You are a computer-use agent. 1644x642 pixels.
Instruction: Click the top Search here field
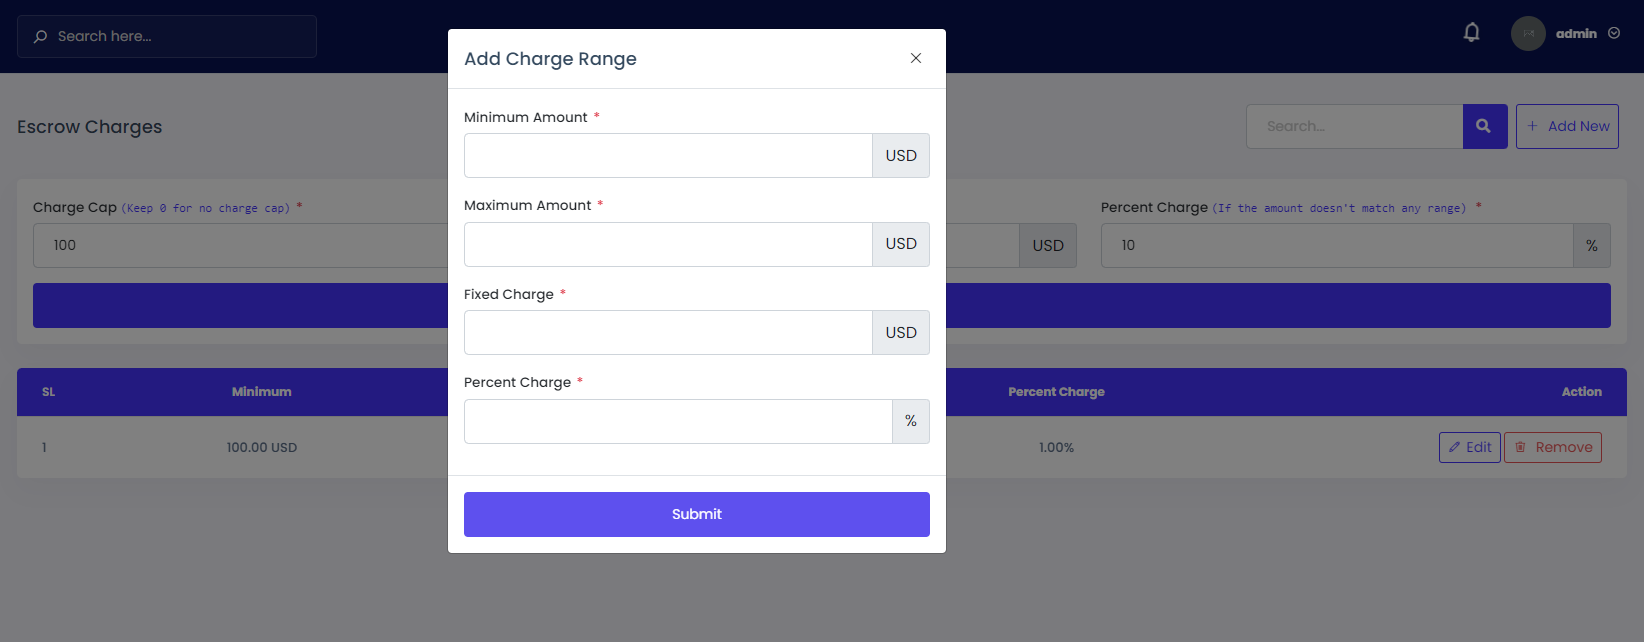pyautogui.click(x=180, y=36)
